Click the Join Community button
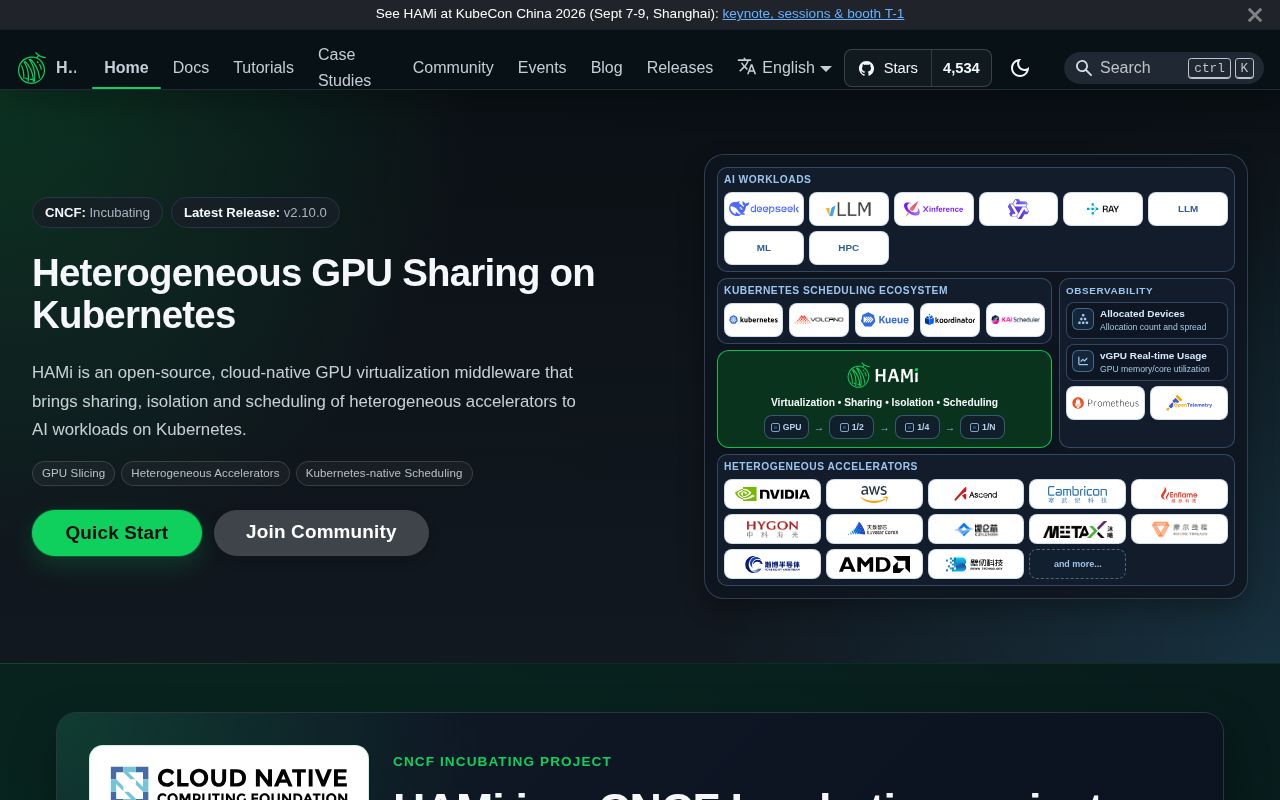The height and width of the screenshot is (800, 1280). click(321, 533)
